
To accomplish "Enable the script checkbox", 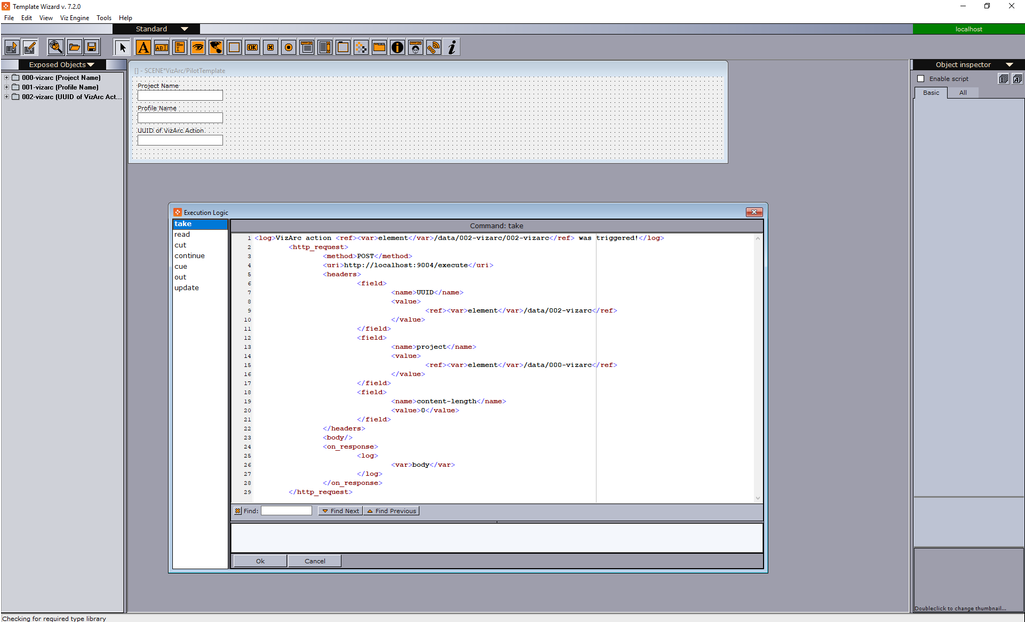I will [x=921, y=79].
